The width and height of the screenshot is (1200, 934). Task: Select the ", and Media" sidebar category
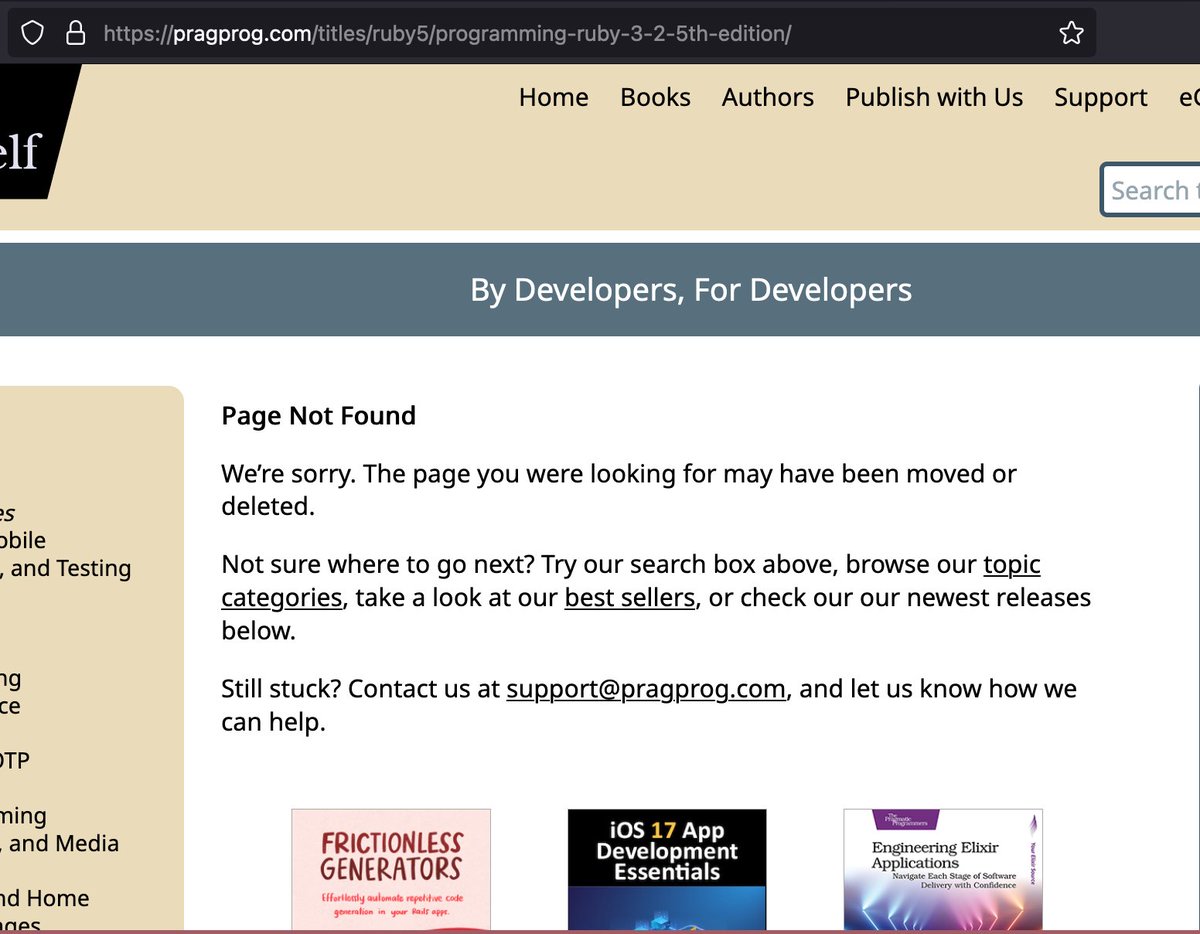60,843
